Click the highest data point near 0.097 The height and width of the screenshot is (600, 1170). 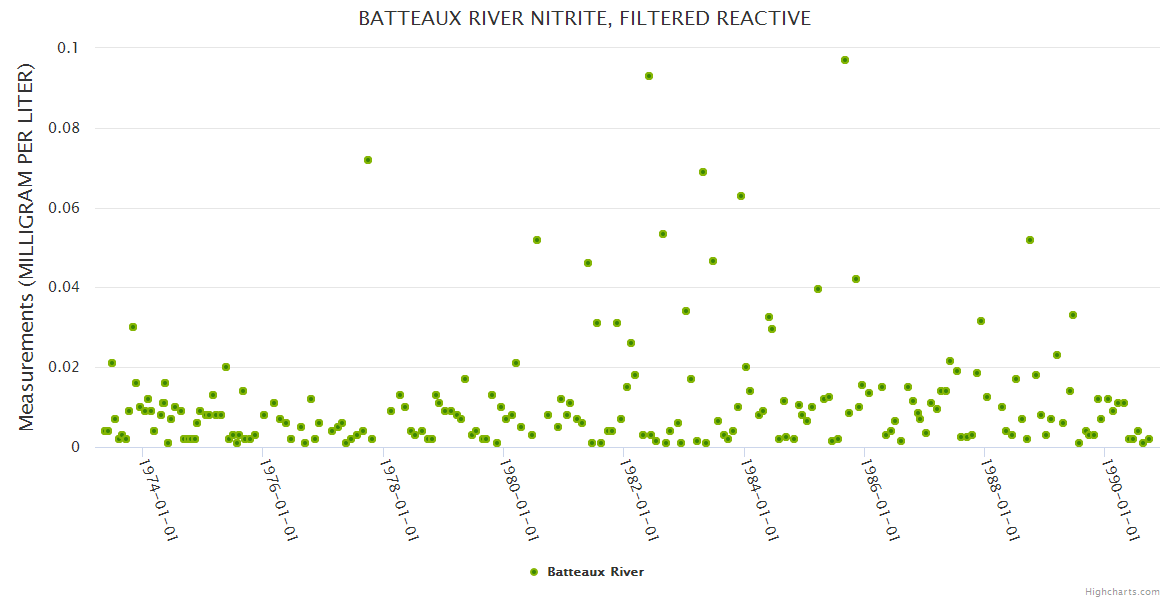tap(845, 60)
